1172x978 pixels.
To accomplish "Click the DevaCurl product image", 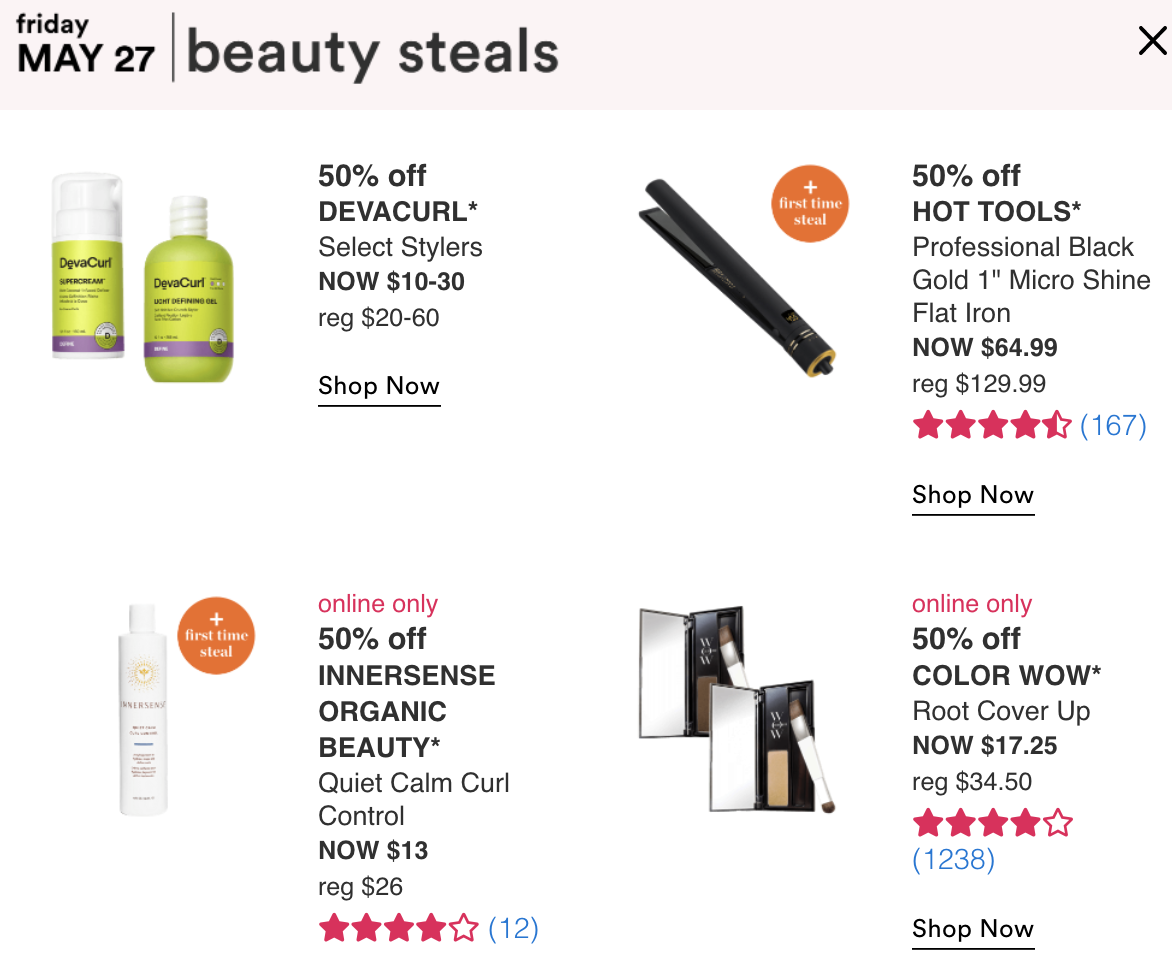I will pyautogui.click(x=142, y=277).
